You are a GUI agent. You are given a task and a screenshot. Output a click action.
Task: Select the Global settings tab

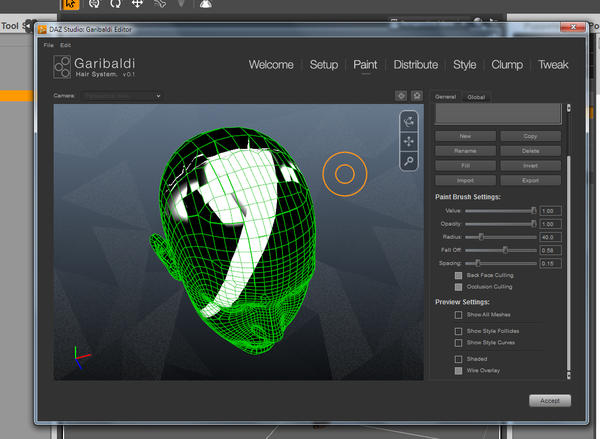tap(476, 97)
